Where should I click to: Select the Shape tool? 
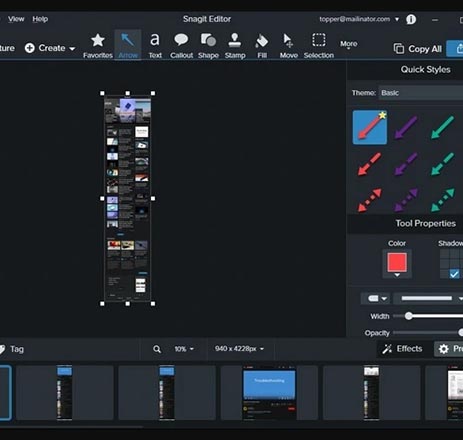(x=208, y=46)
